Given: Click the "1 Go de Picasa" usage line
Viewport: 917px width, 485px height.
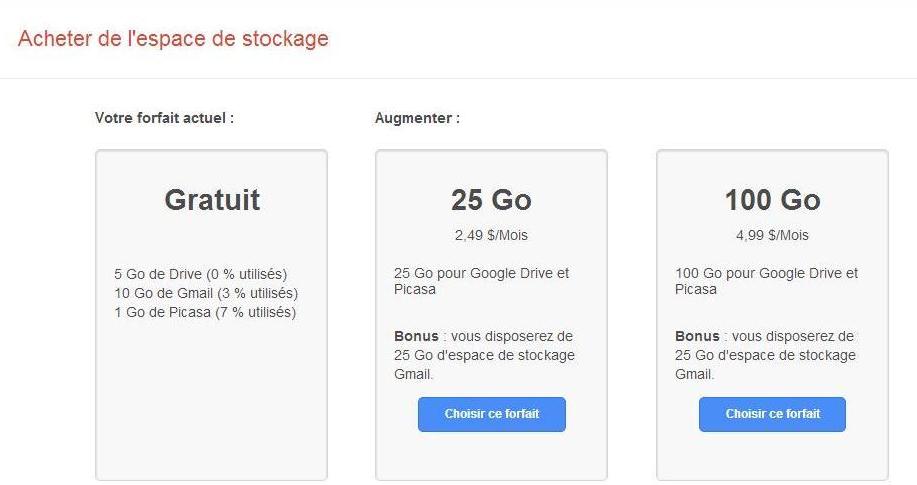Looking at the screenshot, I should [x=205, y=312].
